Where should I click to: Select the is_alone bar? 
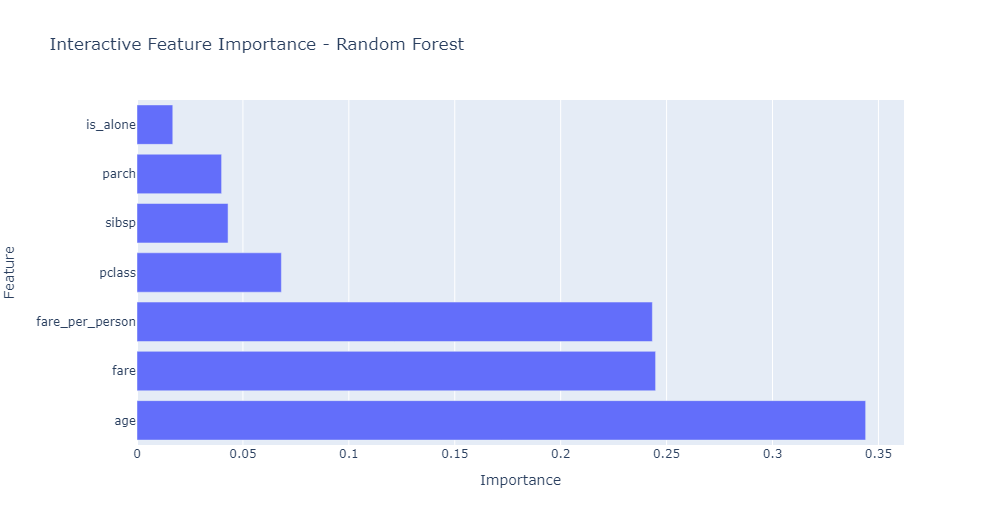click(x=155, y=125)
